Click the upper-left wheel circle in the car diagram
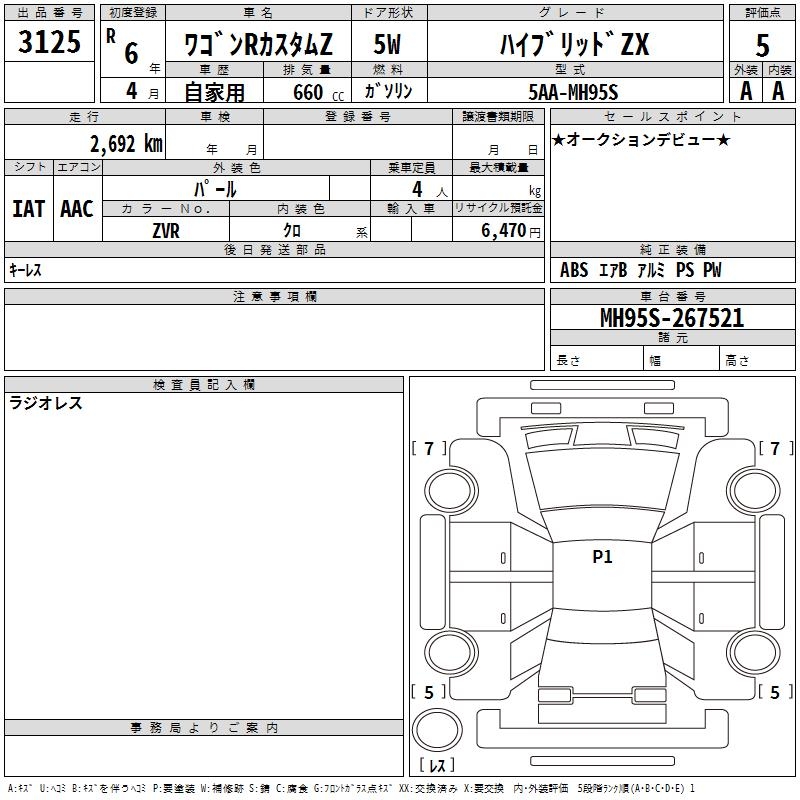This screenshot has height=800, width=800. click(452, 488)
